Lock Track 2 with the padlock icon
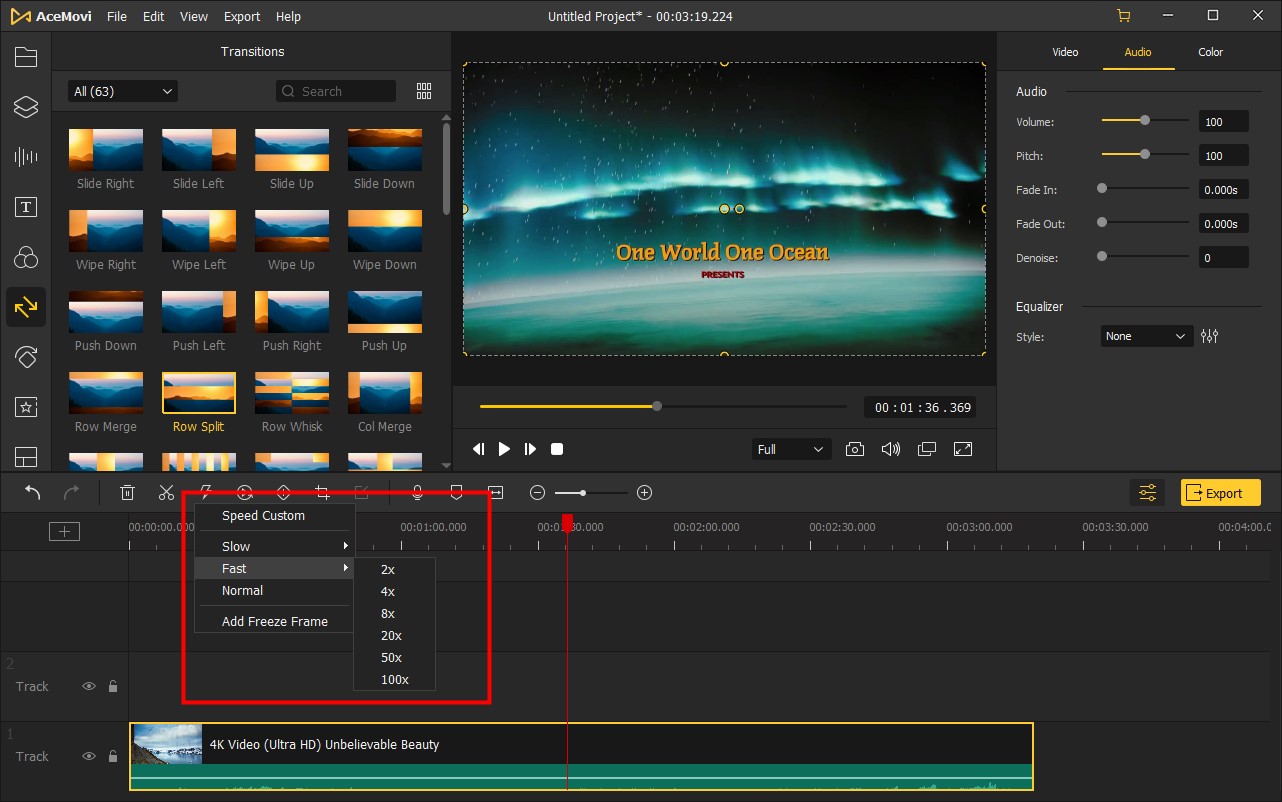1282x802 pixels. 113,687
